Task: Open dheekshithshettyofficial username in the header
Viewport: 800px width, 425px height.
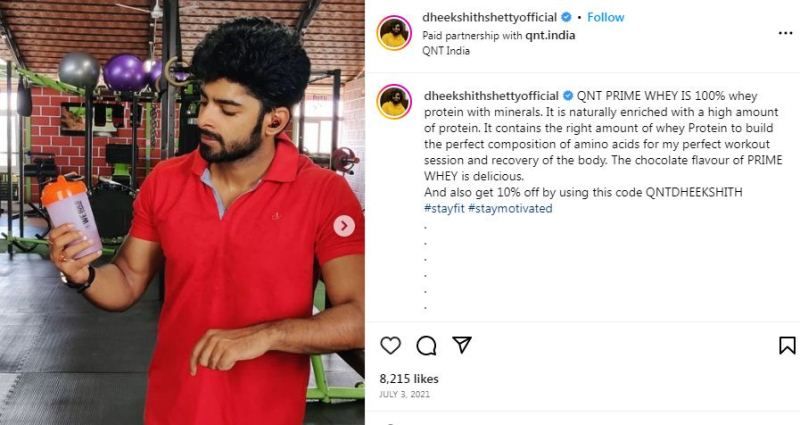Action: click(x=489, y=17)
